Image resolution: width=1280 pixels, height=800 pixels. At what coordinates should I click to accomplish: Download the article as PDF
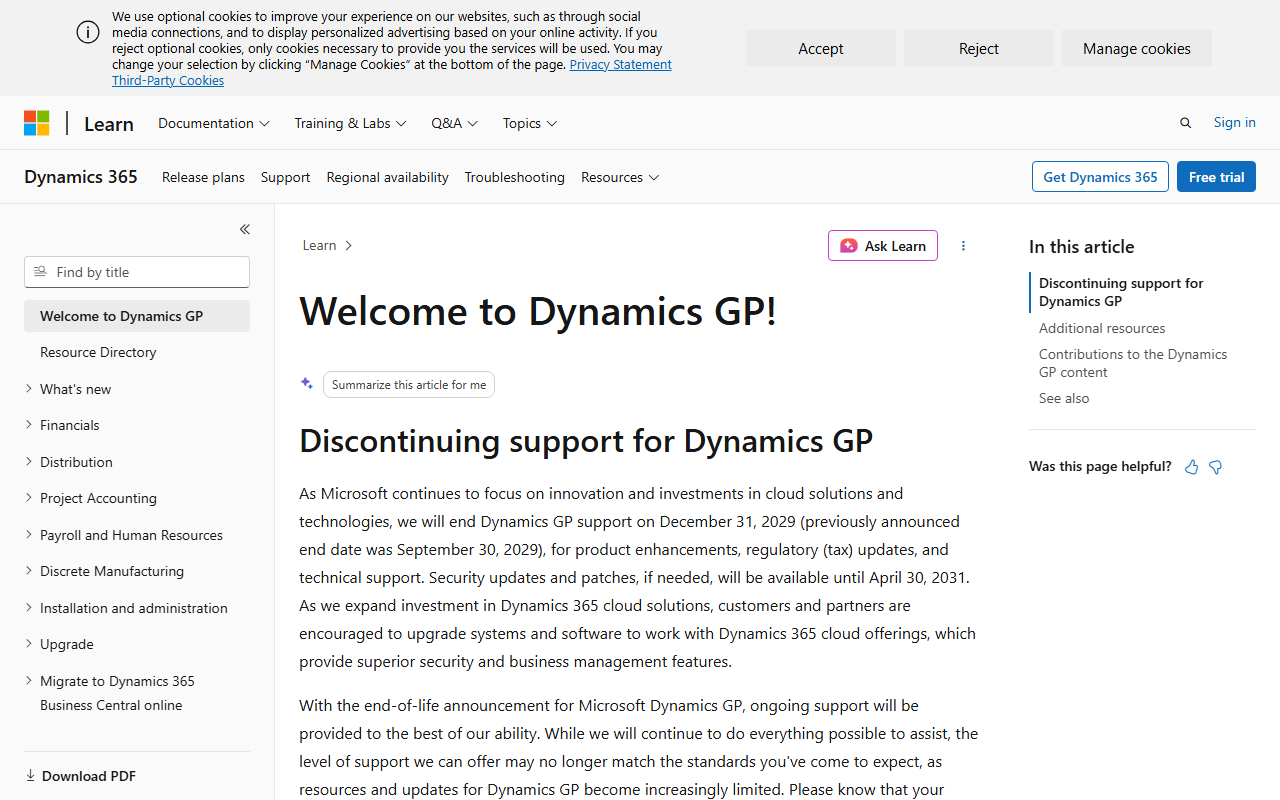pos(80,776)
